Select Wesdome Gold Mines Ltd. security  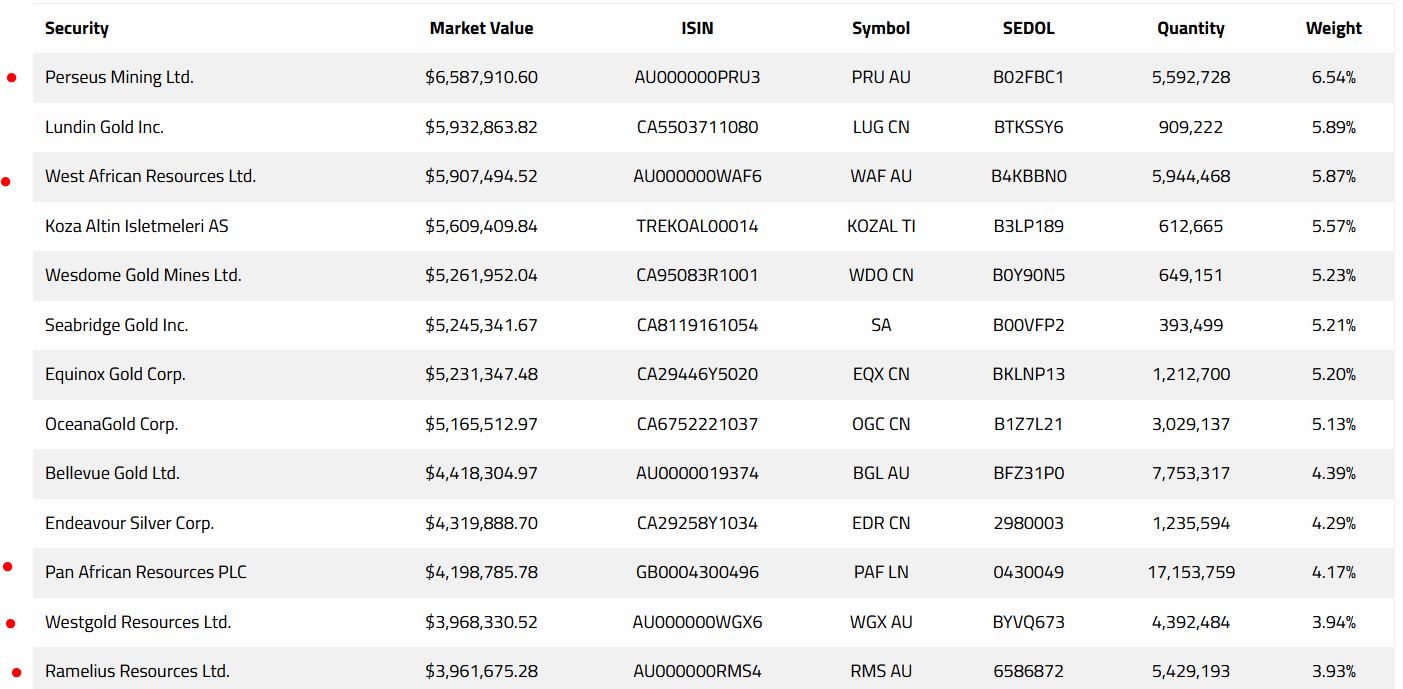143,275
